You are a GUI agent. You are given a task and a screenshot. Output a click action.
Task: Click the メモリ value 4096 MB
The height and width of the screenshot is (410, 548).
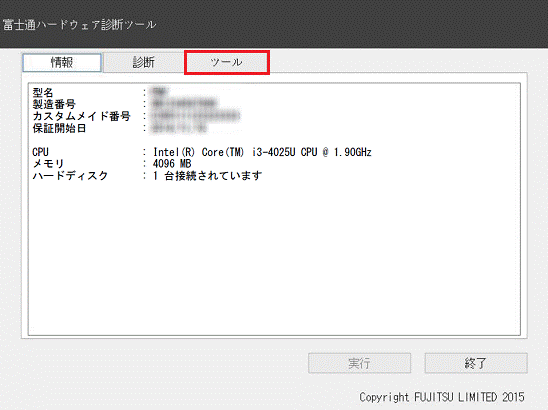[x=172, y=164]
